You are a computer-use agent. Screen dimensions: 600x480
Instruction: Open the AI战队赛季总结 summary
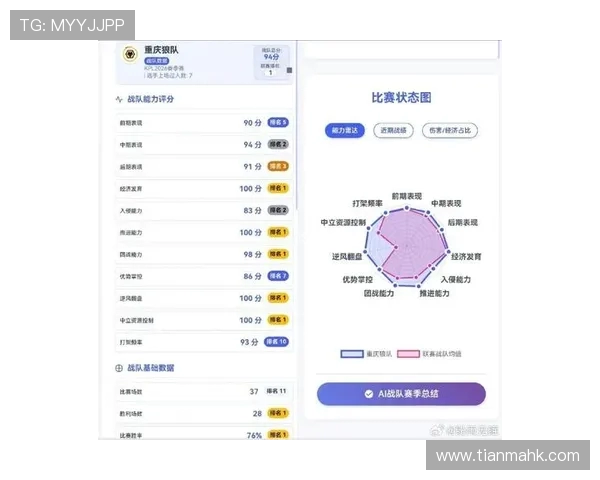401,394
